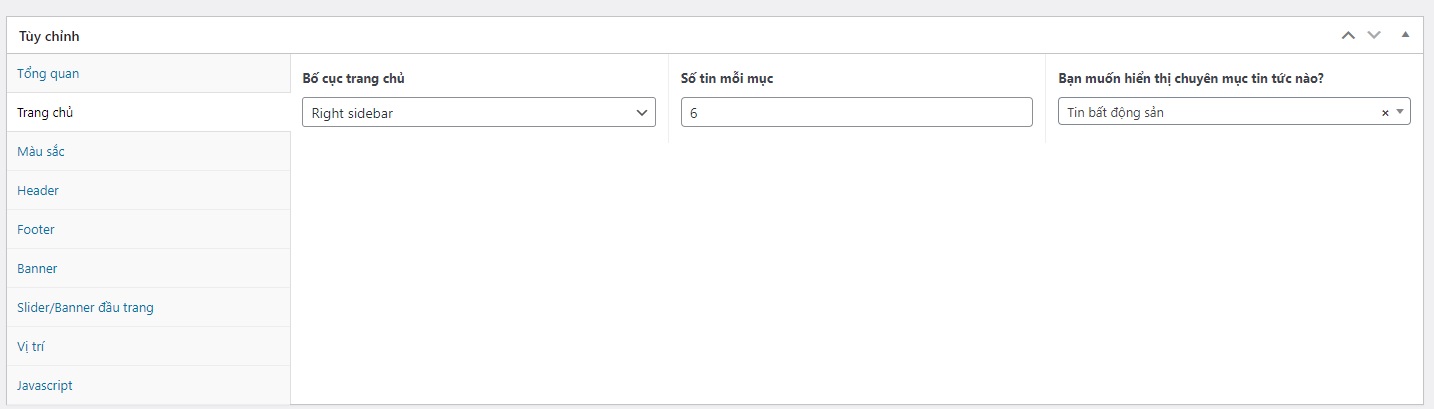This screenshot has height=409, width=1434.
Task: Collapse the Tùy chỉnh panel with the triangle toggle
Action: pos(1405,35)
